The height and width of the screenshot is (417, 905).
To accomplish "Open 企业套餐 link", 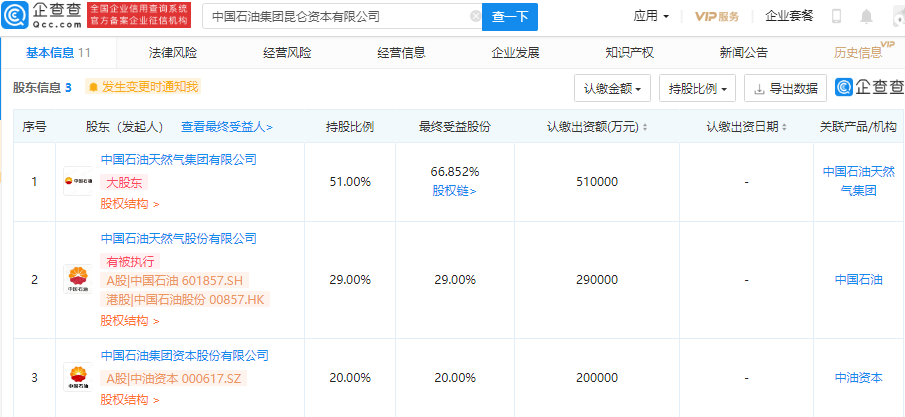I will coord(789,16).
